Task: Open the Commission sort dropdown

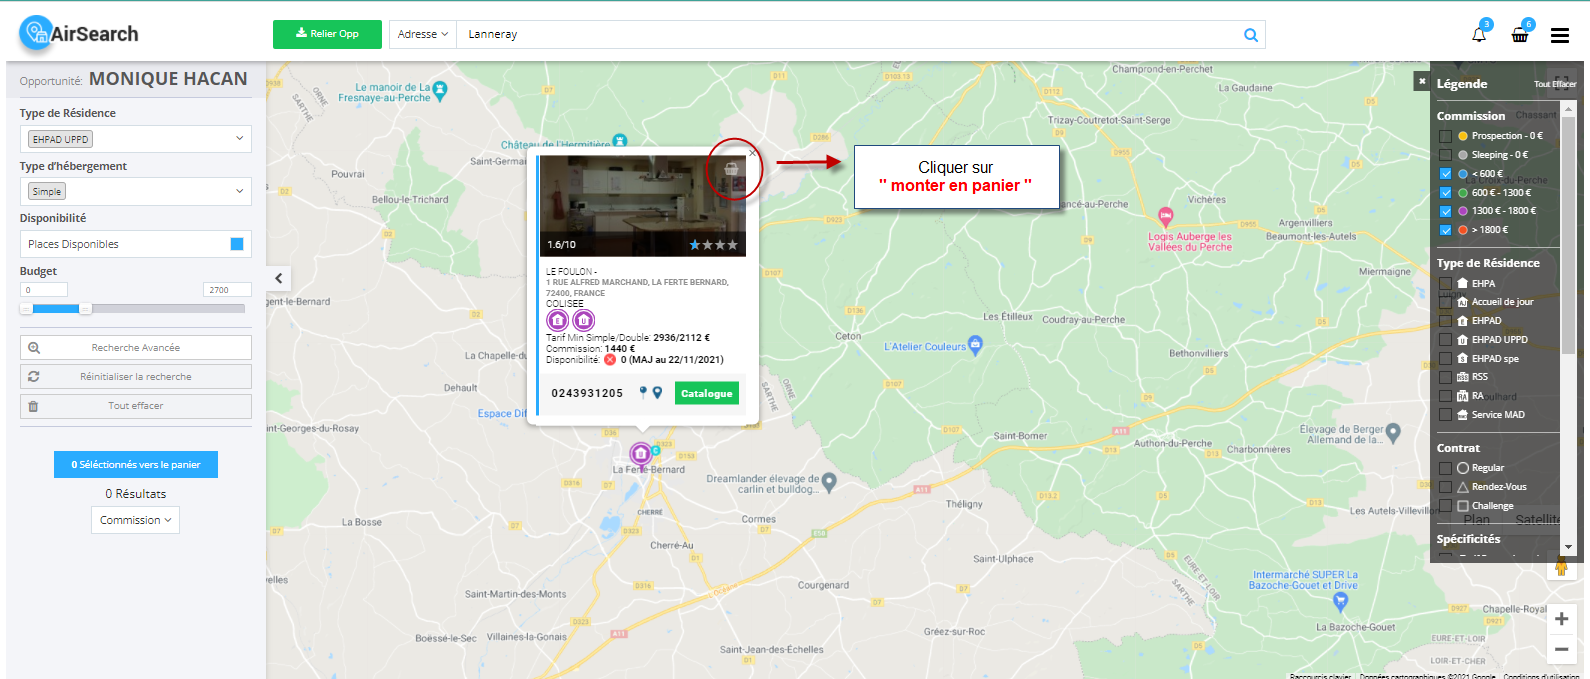Action: [x=136, y=520]
